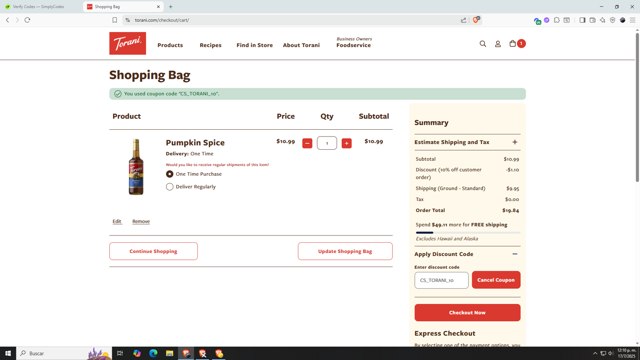Image resolution: width=640 pixels, height=360 pixels.
Task: Open Microsoft Edge from the taskbar
Action: [153, 353]
